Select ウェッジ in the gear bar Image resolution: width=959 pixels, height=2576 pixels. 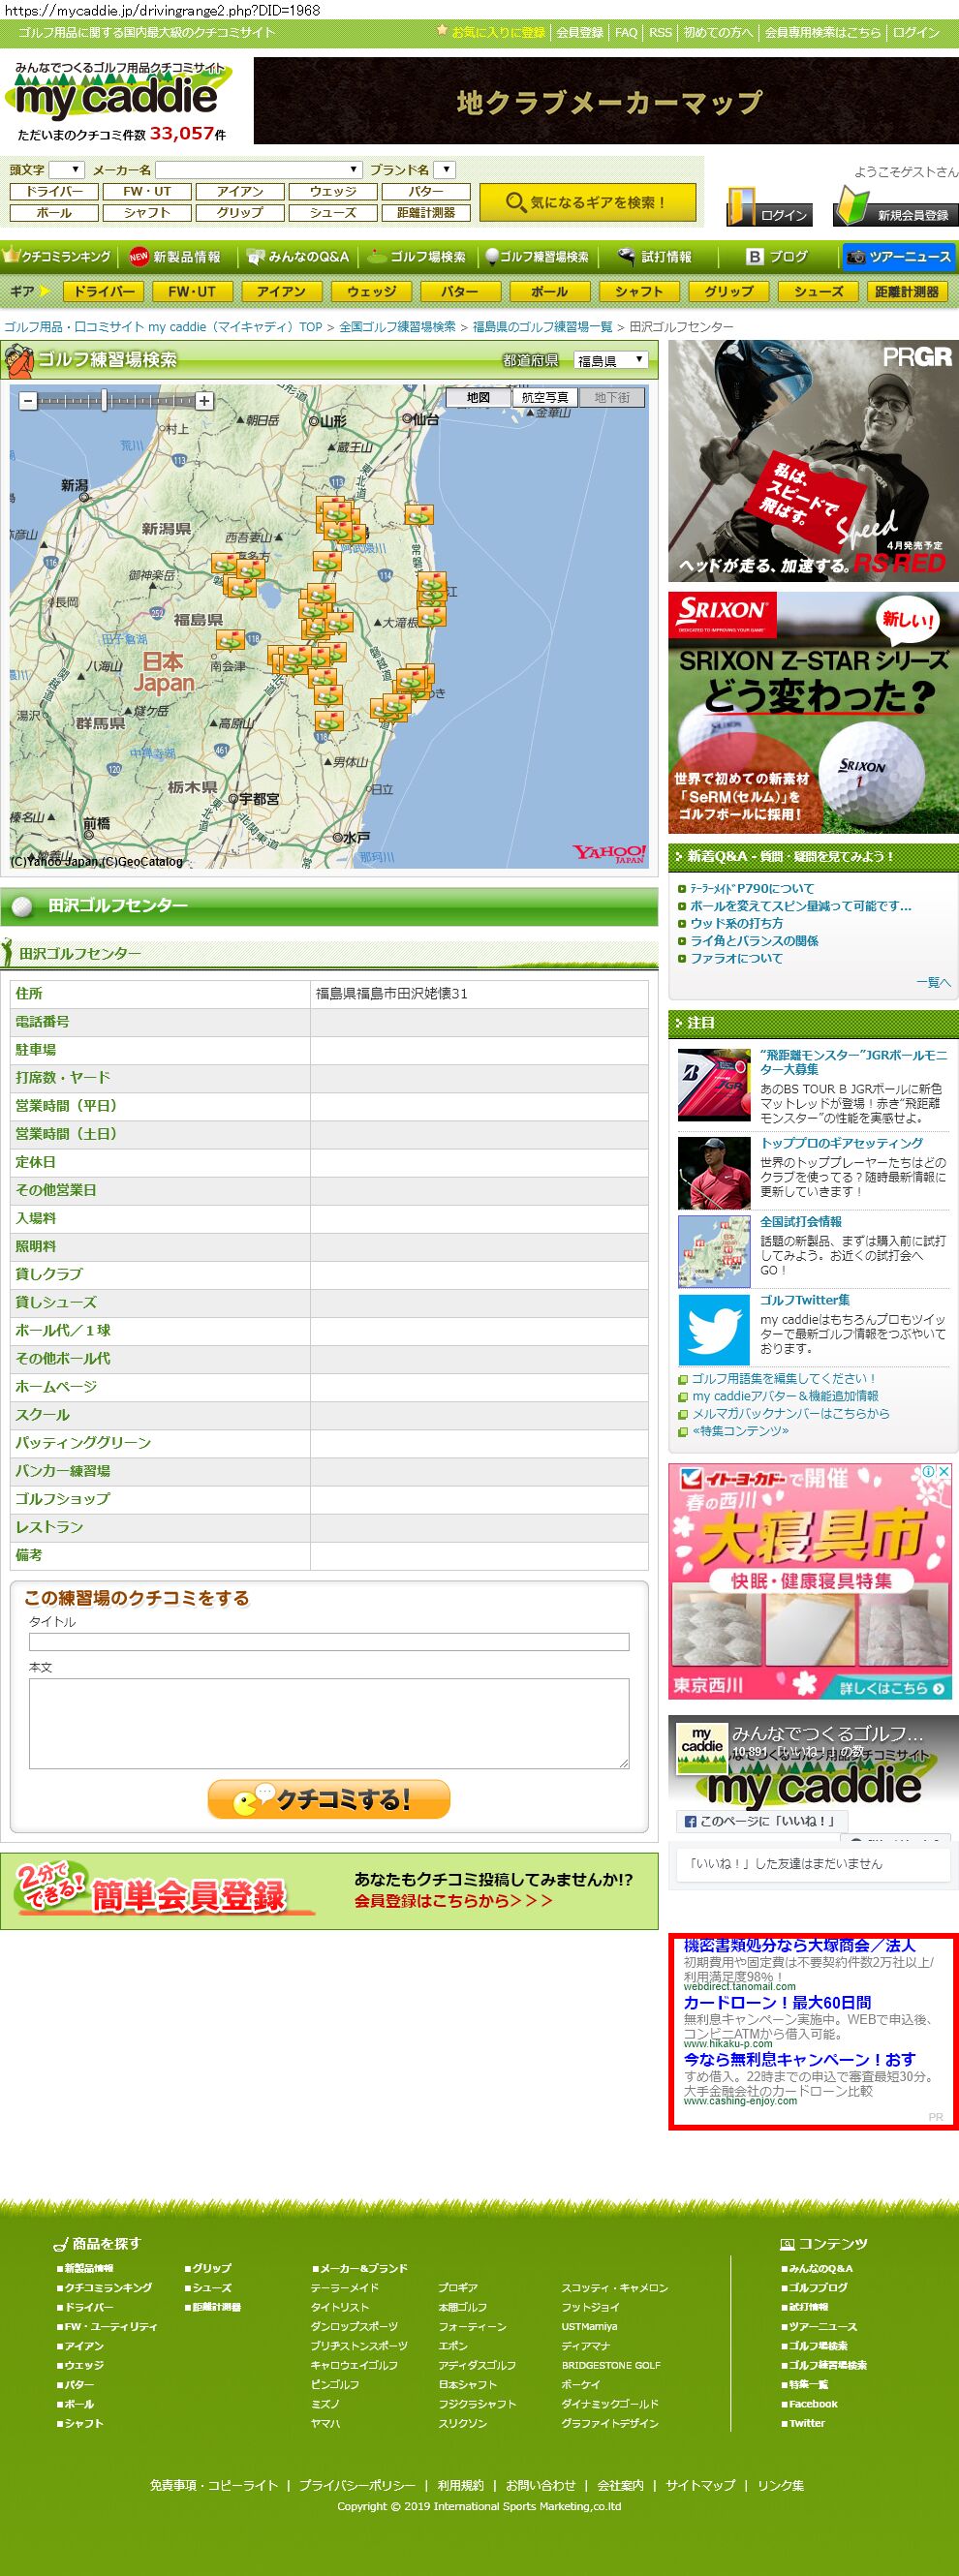tap(371, 291)
